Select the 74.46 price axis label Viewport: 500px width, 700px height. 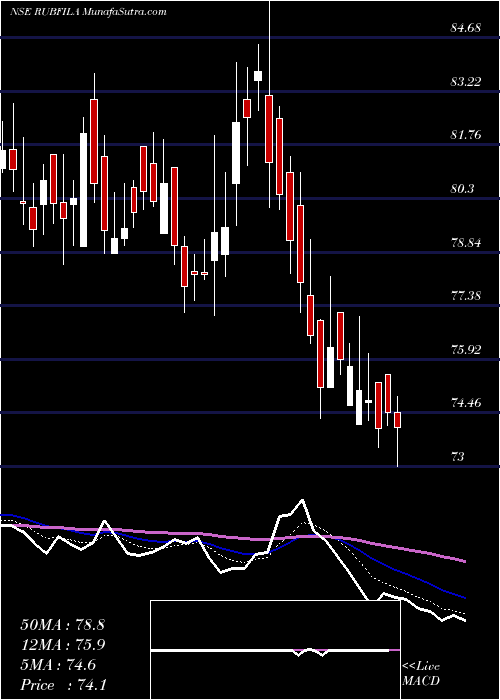466,403
